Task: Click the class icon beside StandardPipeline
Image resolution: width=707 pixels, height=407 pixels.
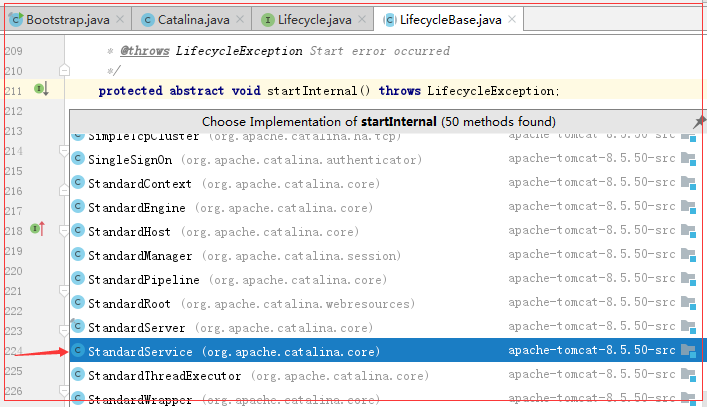Action: tap(78, 278)
